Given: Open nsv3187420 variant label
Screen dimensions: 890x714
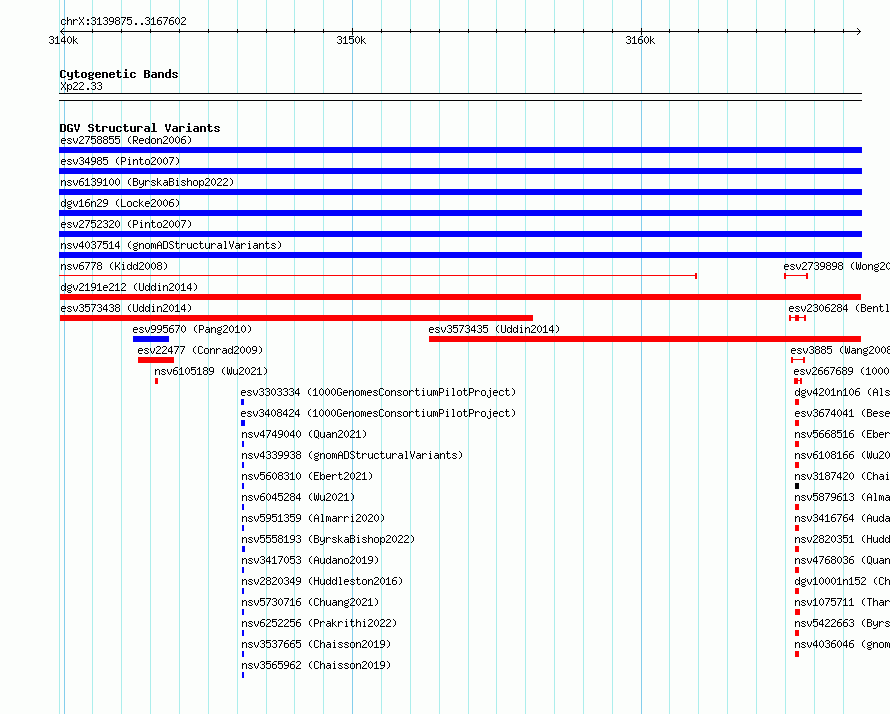Looking at the screenshot, I should pyautogui.click(x=842, y=476).
